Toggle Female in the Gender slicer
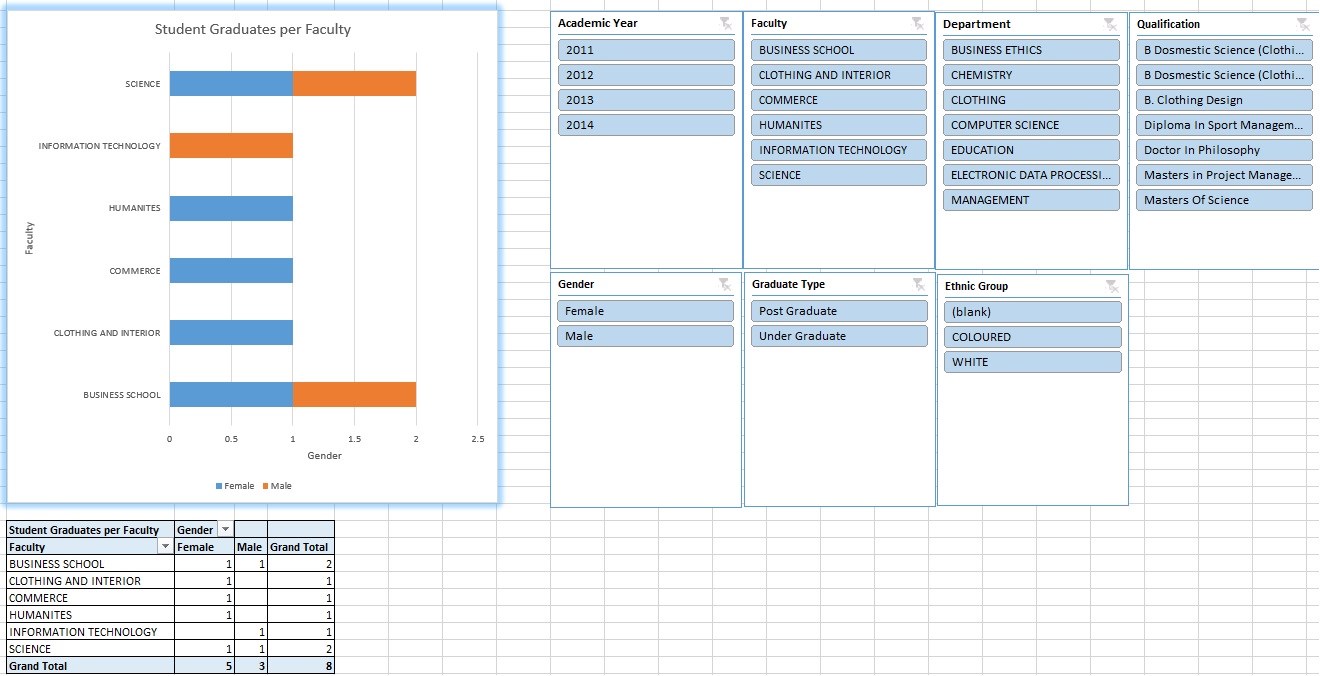The image size is (1320, 676). 646,311
